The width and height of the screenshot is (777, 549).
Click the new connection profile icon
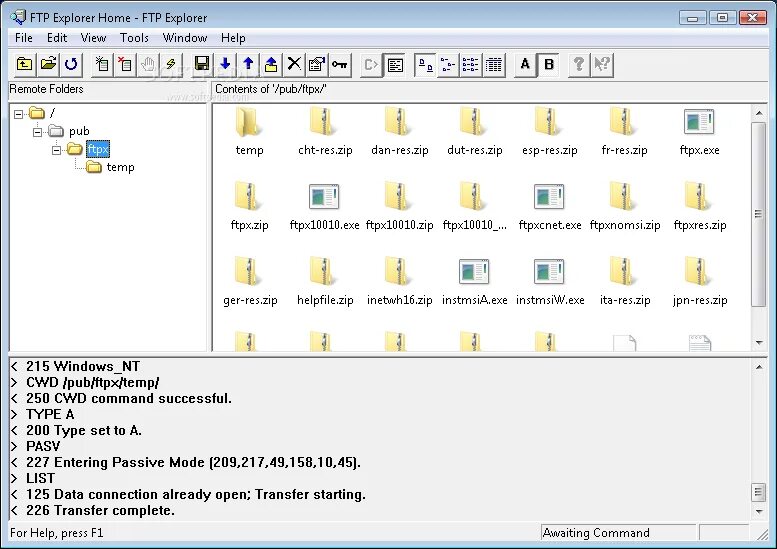click(102, 64)
